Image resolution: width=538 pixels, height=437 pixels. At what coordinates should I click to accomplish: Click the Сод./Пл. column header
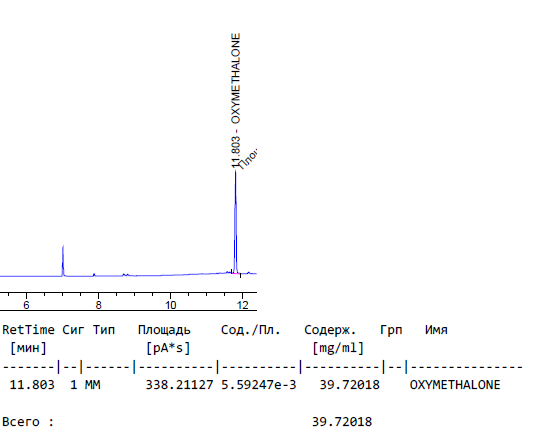[250, 330]
